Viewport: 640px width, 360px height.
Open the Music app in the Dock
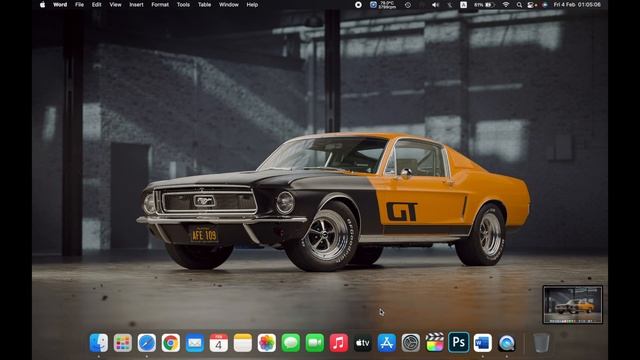pyautogui.click(x=339, y=343)
